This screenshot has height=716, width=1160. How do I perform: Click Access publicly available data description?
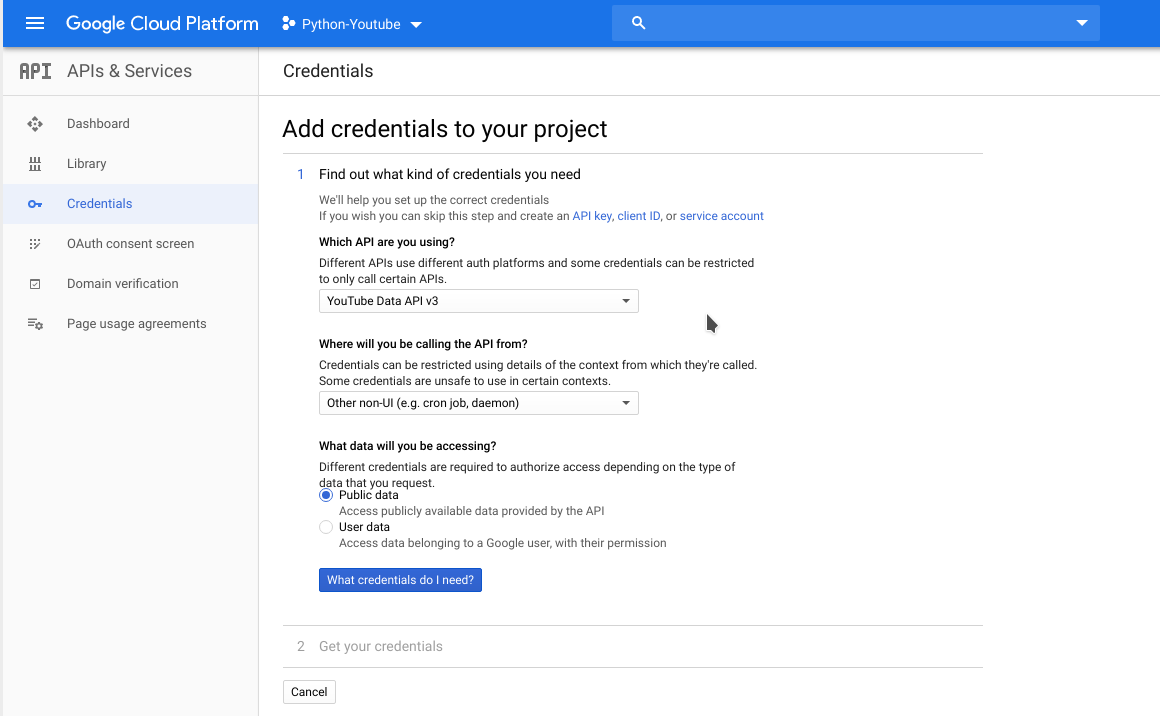(x=471, y=511)
